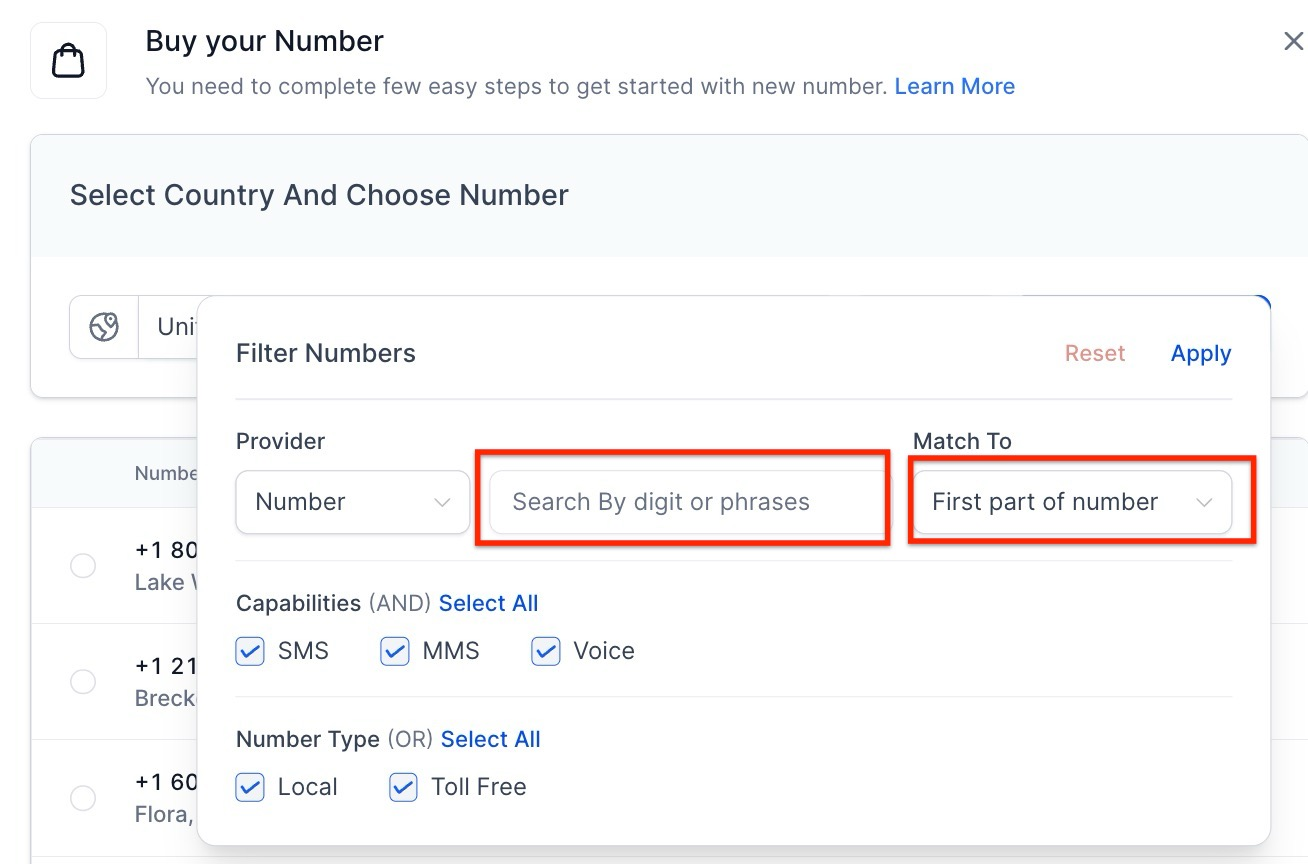The height and width of the screenshot is (864, 1308).
Task: Close the Buy your Number dialog
Action: (x=1293, y=41)
